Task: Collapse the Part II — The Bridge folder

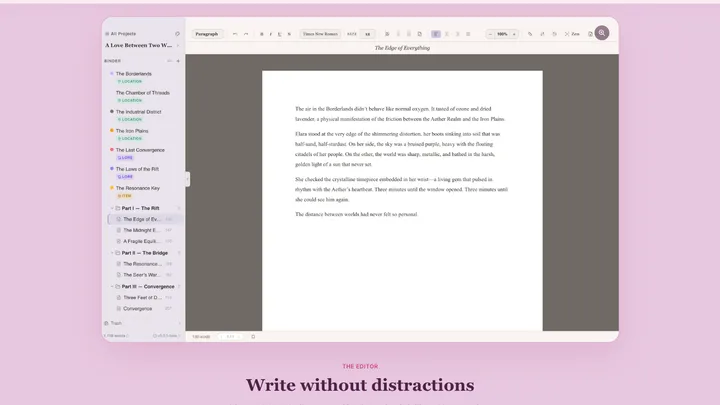Action: point(112,253)
